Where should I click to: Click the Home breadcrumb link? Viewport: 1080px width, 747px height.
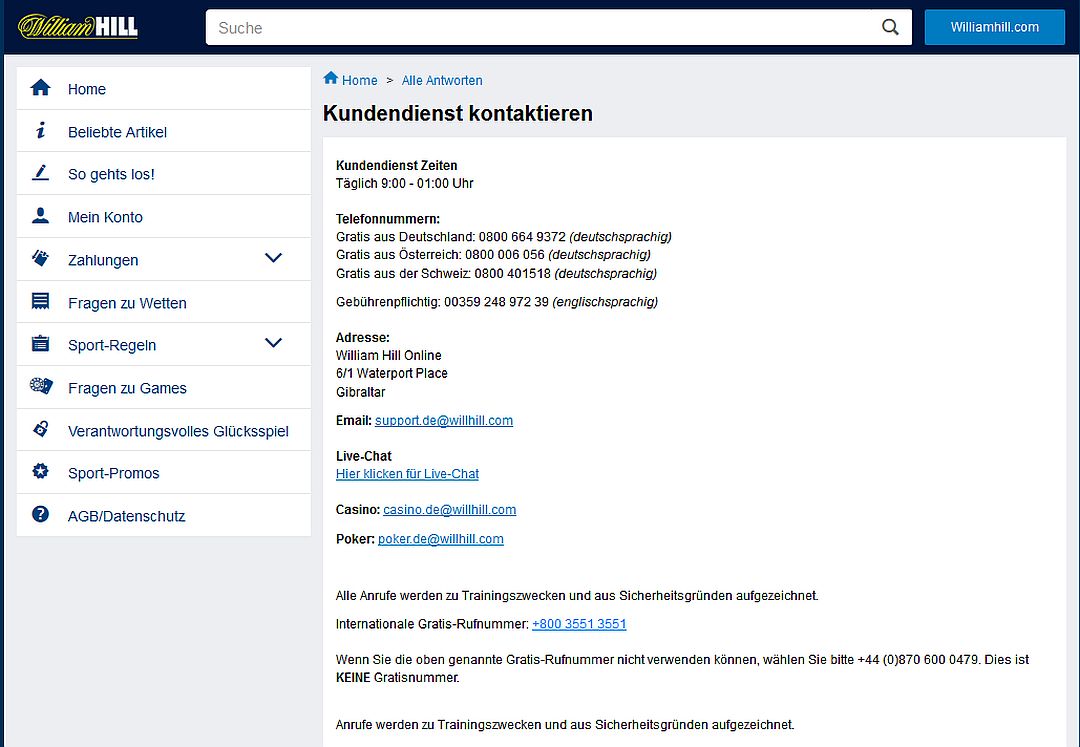360,81
